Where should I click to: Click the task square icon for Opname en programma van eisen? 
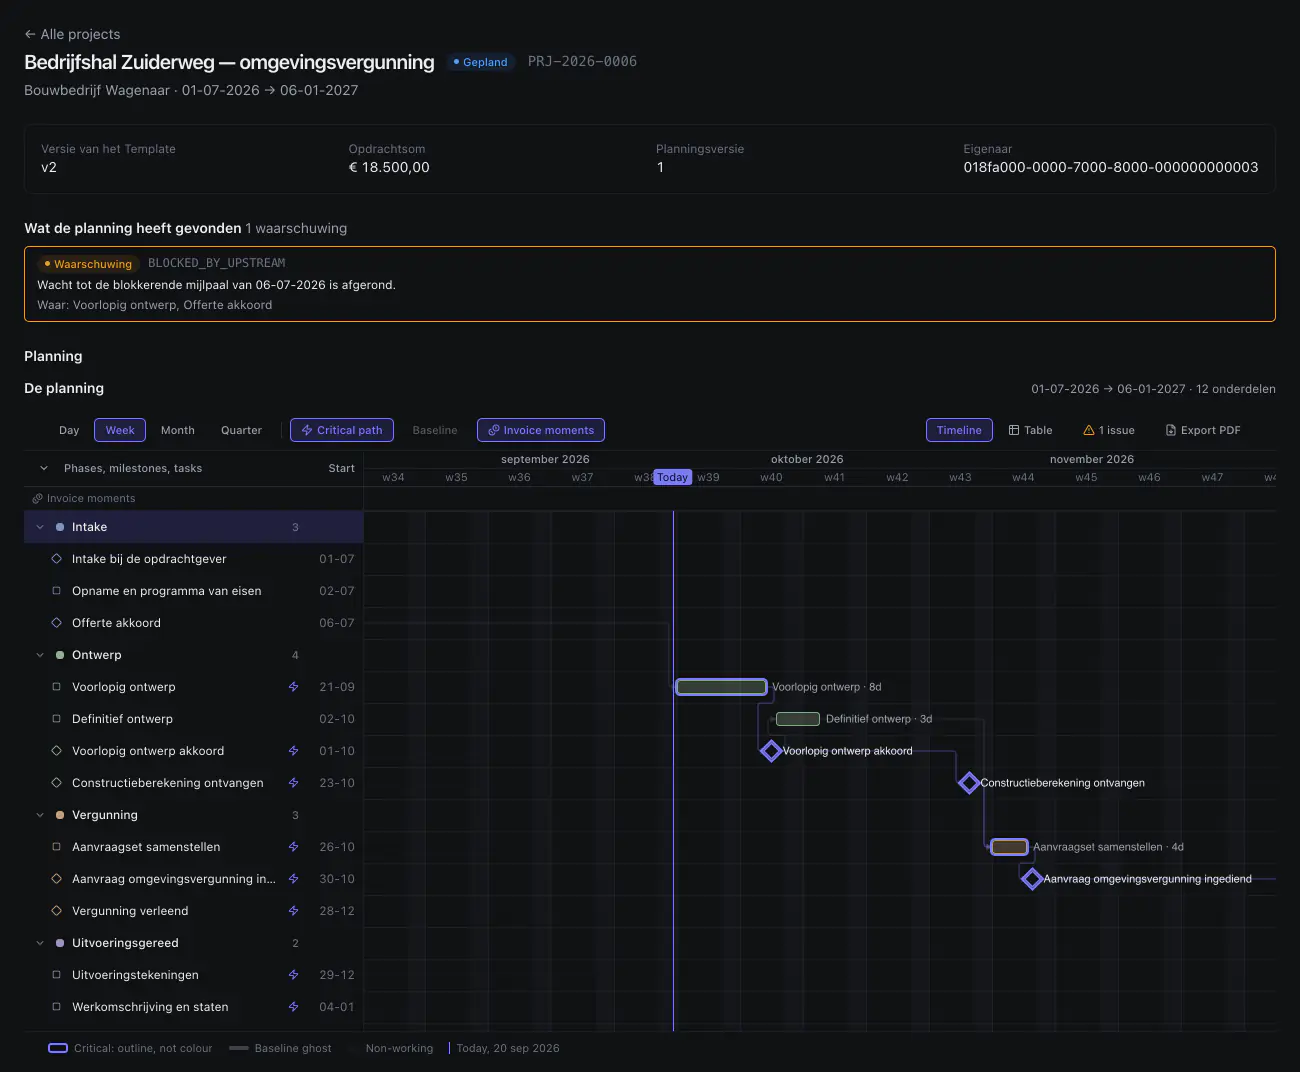(x=57, y=591)
